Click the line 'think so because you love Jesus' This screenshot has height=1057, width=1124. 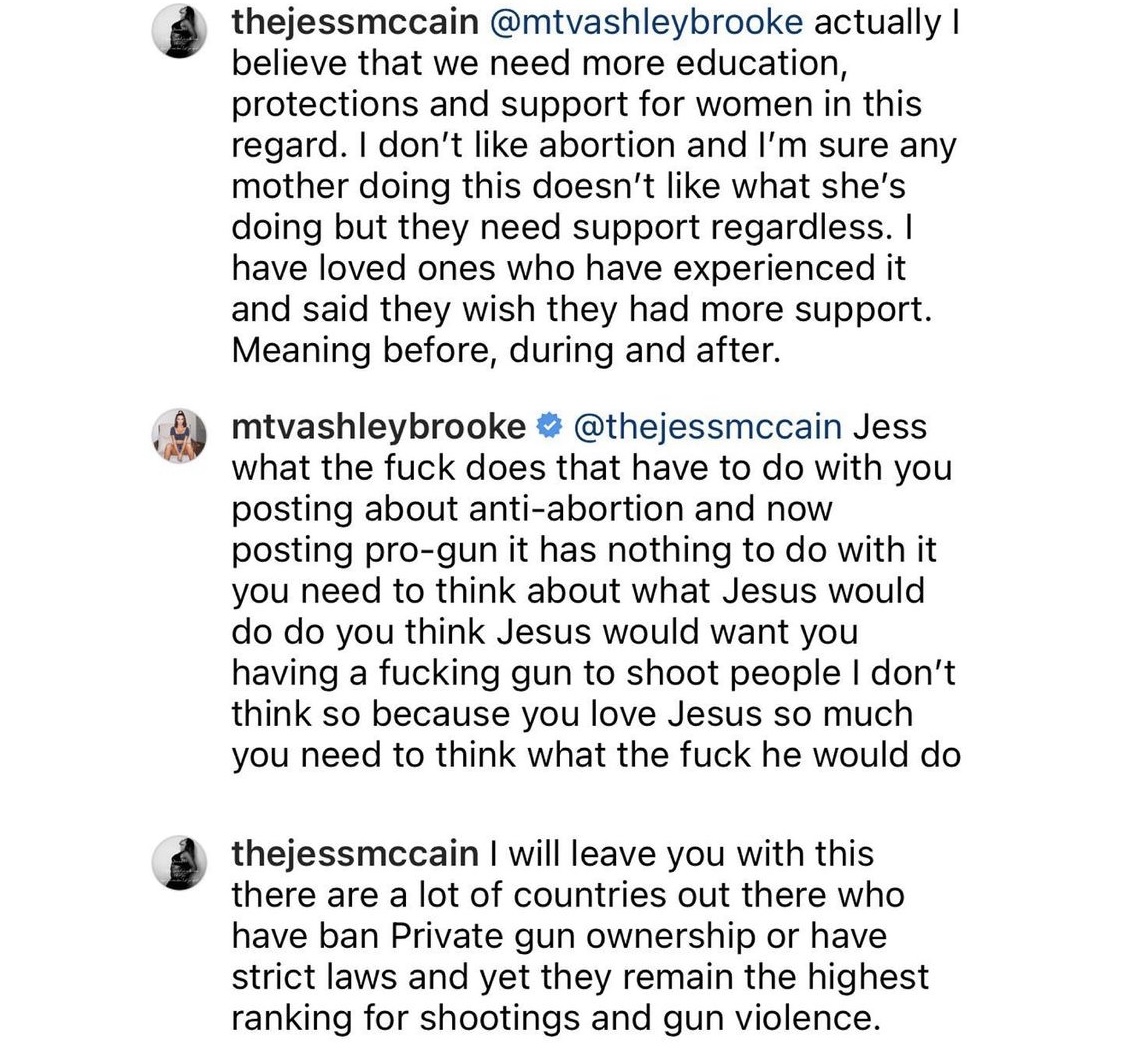click(572, 714)
